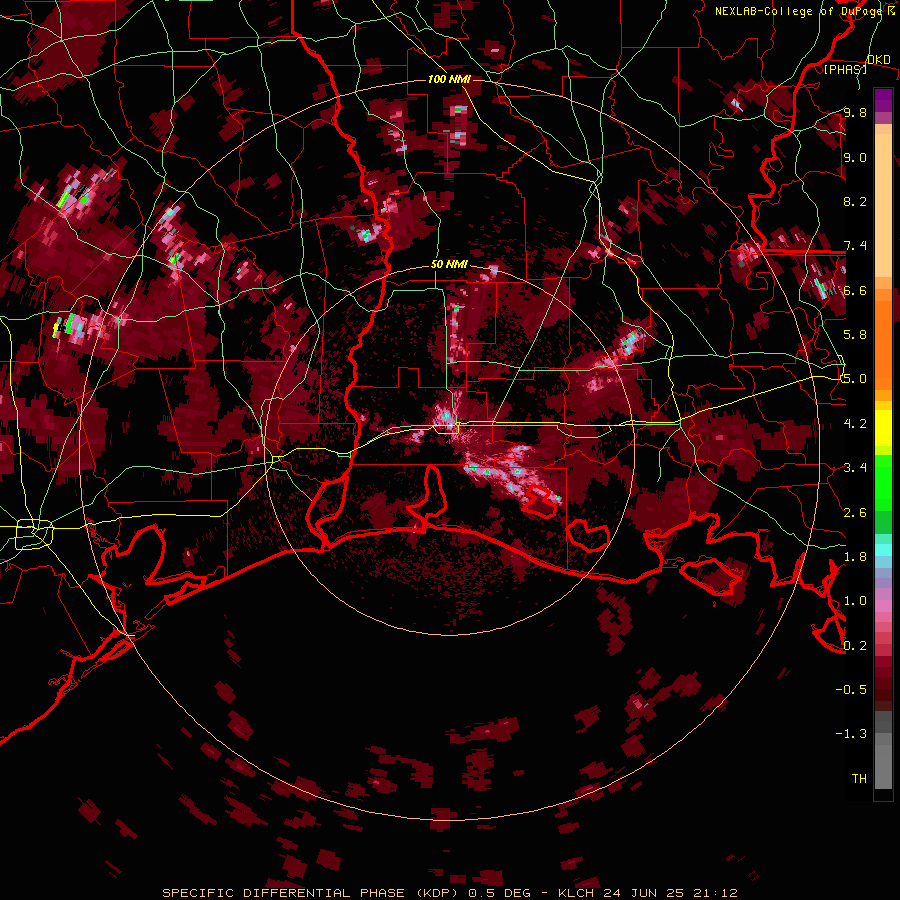
Task: Click the 1.0 value on the color scale
Action: 855,601
